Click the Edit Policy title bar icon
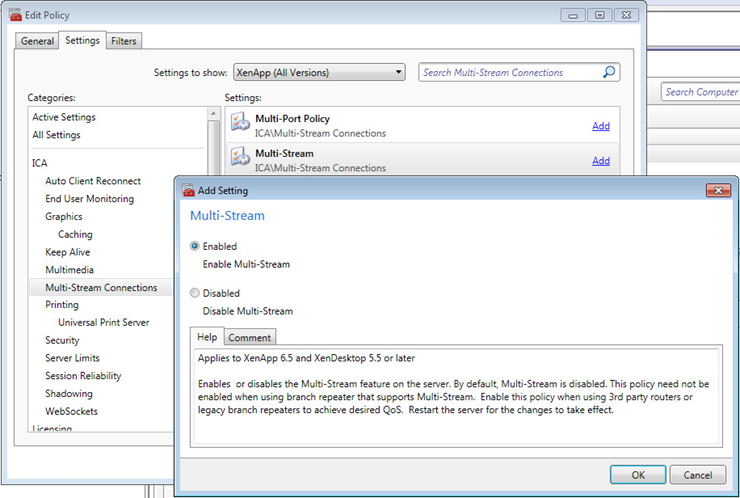The image size is (740, 498). (16, 15)
